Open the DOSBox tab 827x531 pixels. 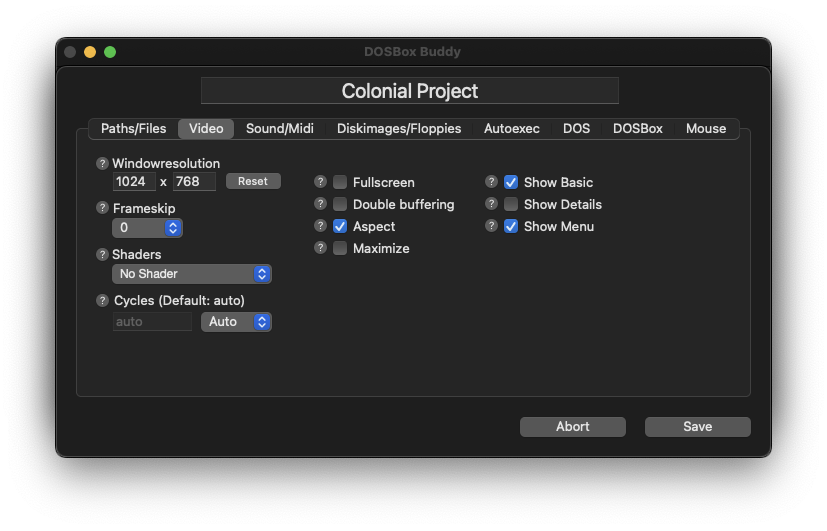pos(638,129)
